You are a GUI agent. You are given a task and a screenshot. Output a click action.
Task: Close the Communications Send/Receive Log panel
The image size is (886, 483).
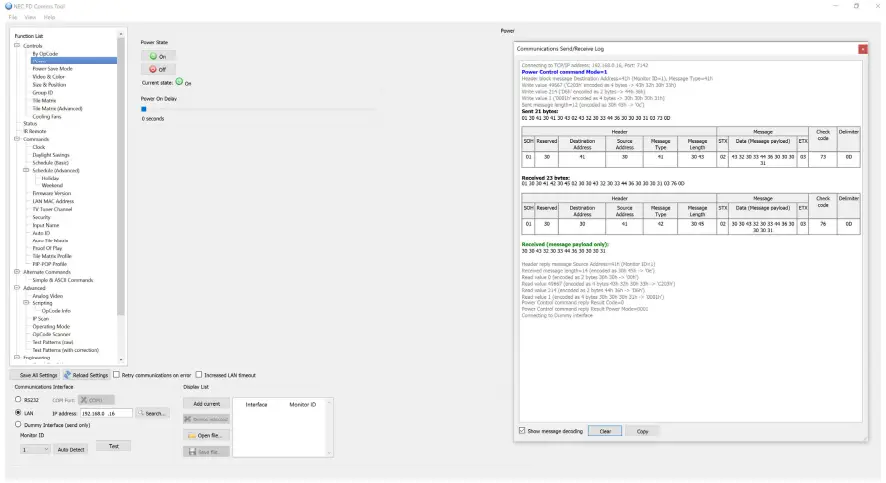(x=863, y=49)
